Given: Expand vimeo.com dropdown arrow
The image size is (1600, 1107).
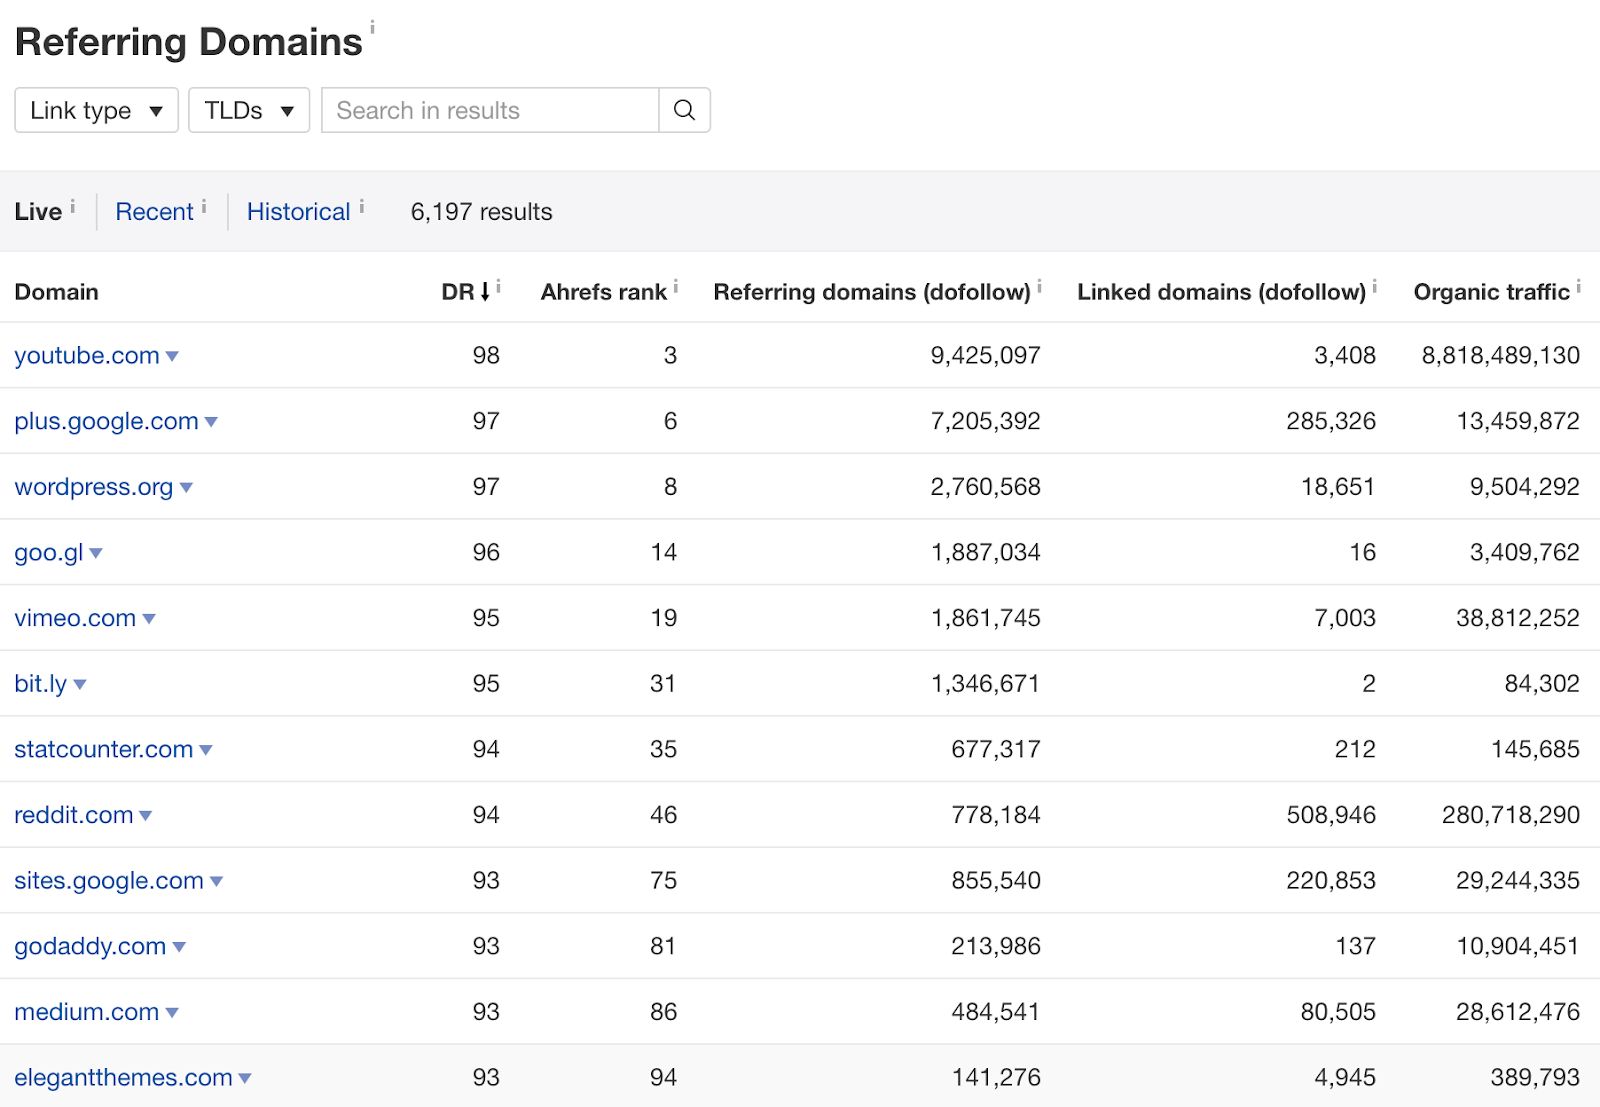Looking at the screenshot, I should pyautogui.click(x=149, y=620).
